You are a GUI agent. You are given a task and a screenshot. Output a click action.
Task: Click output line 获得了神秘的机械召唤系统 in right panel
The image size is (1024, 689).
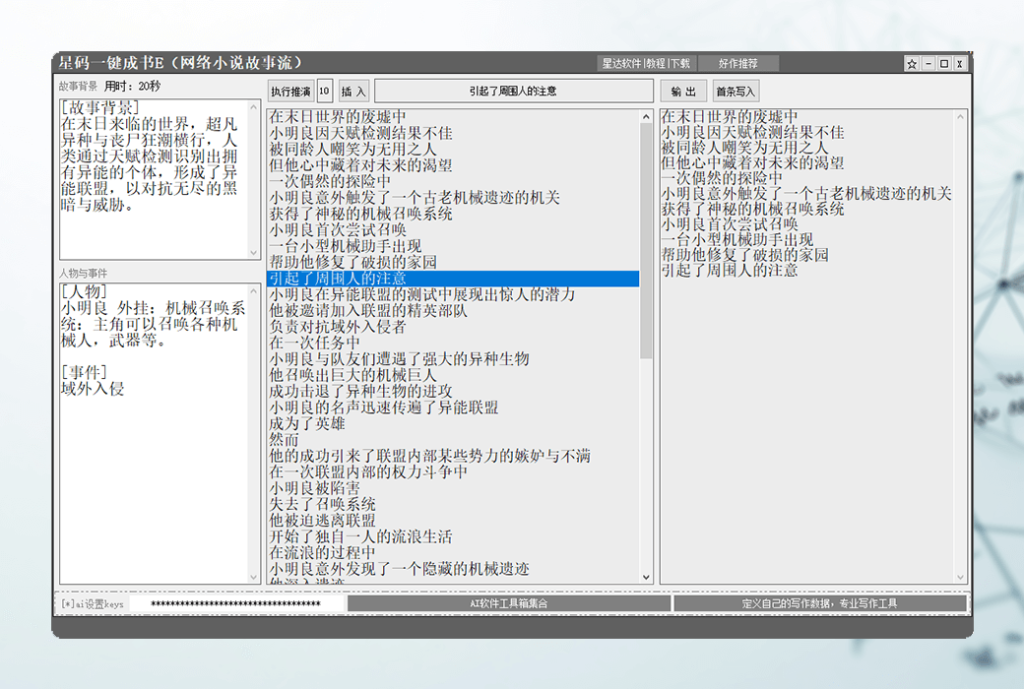[752, 209]
